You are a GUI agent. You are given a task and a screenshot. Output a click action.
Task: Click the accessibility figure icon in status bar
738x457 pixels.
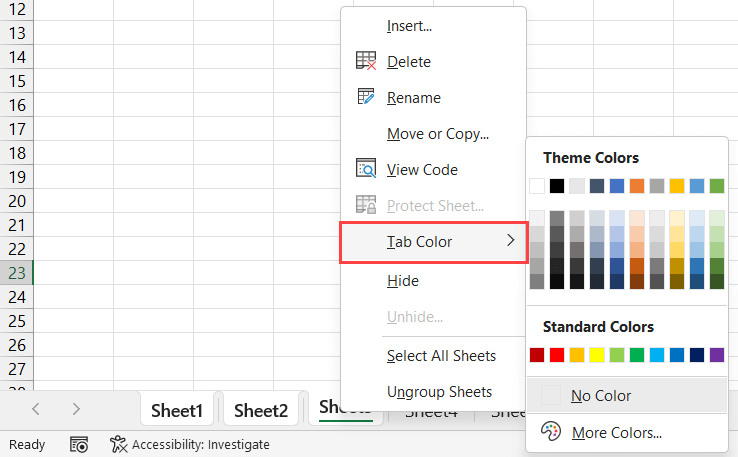tap(118, 444)
